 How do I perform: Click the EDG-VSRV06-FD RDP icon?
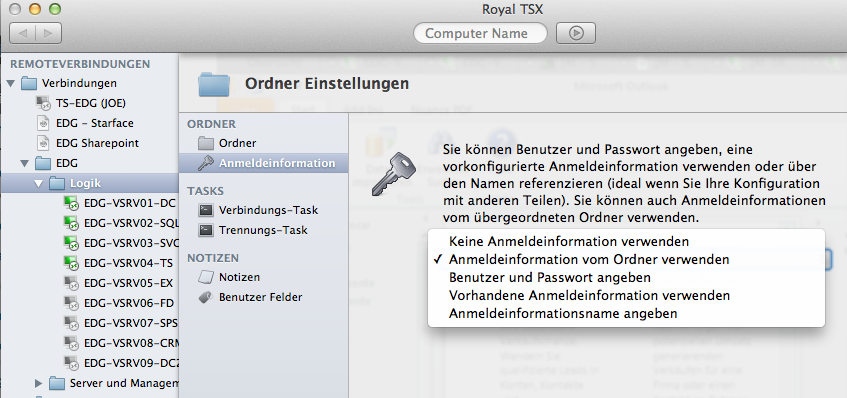click(71, 302)
